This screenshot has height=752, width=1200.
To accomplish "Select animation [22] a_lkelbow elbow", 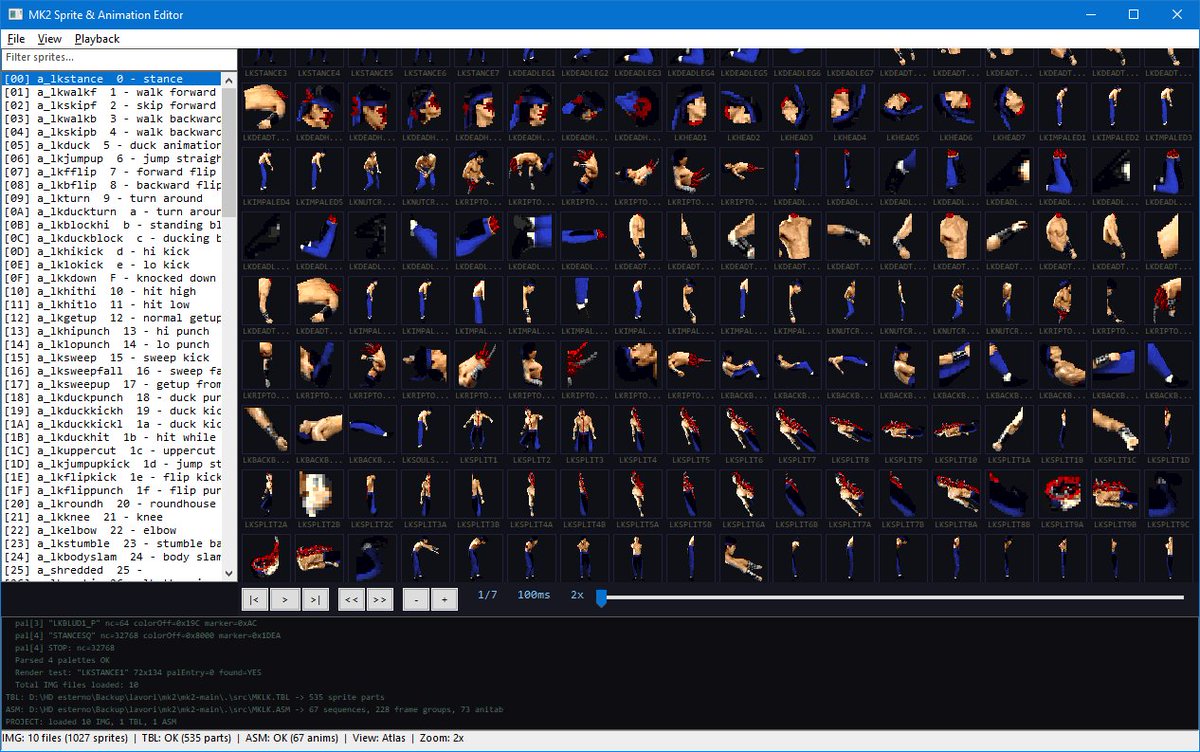I will (111, 530).
